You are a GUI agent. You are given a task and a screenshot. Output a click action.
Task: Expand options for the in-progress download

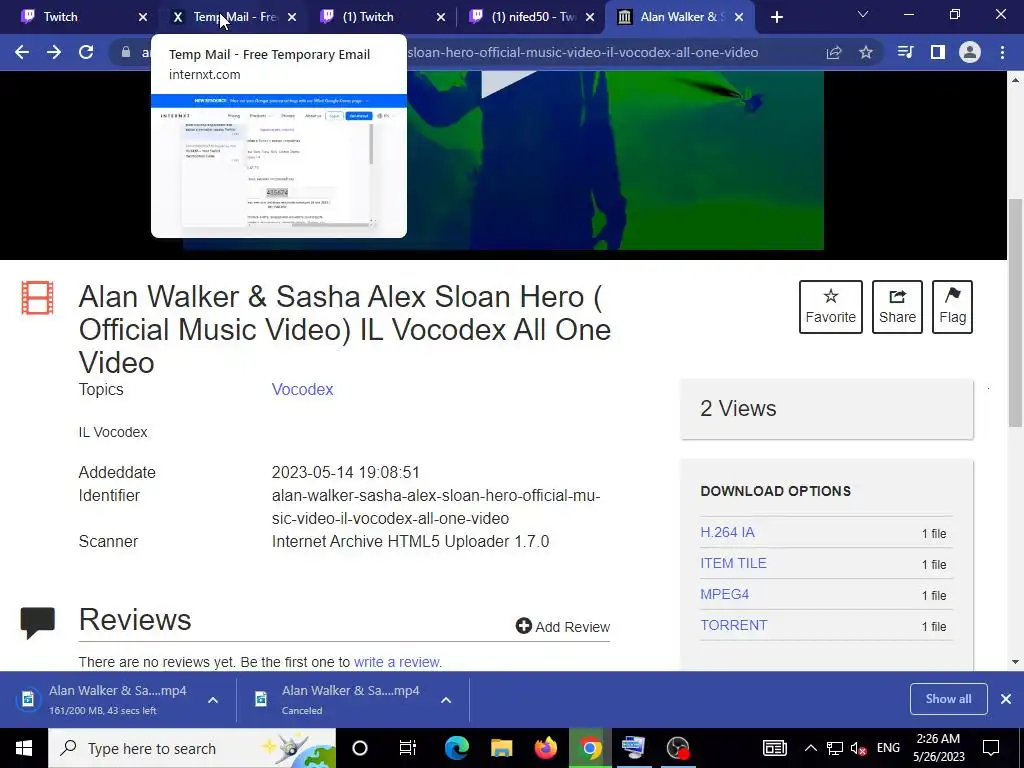[213, 699]
